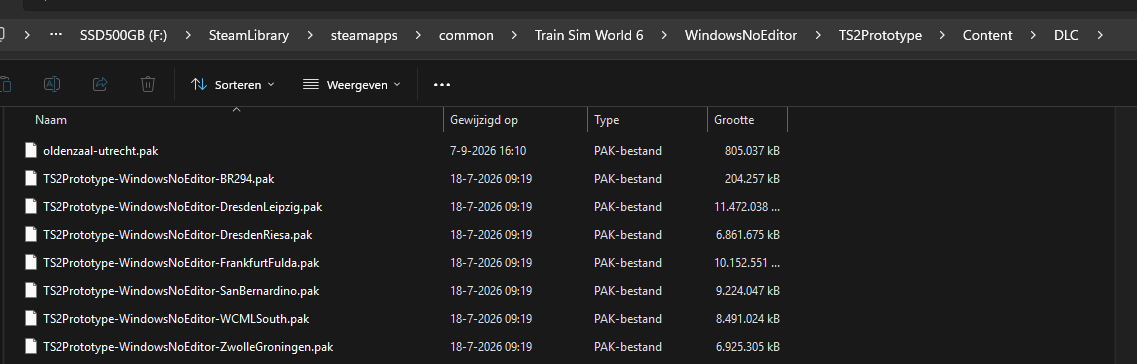The width and height of the screenshot is (1137, 364).
Task: Navigate to SSD500GB (F:) breadcrumb
Action: (x=124, y=36)
